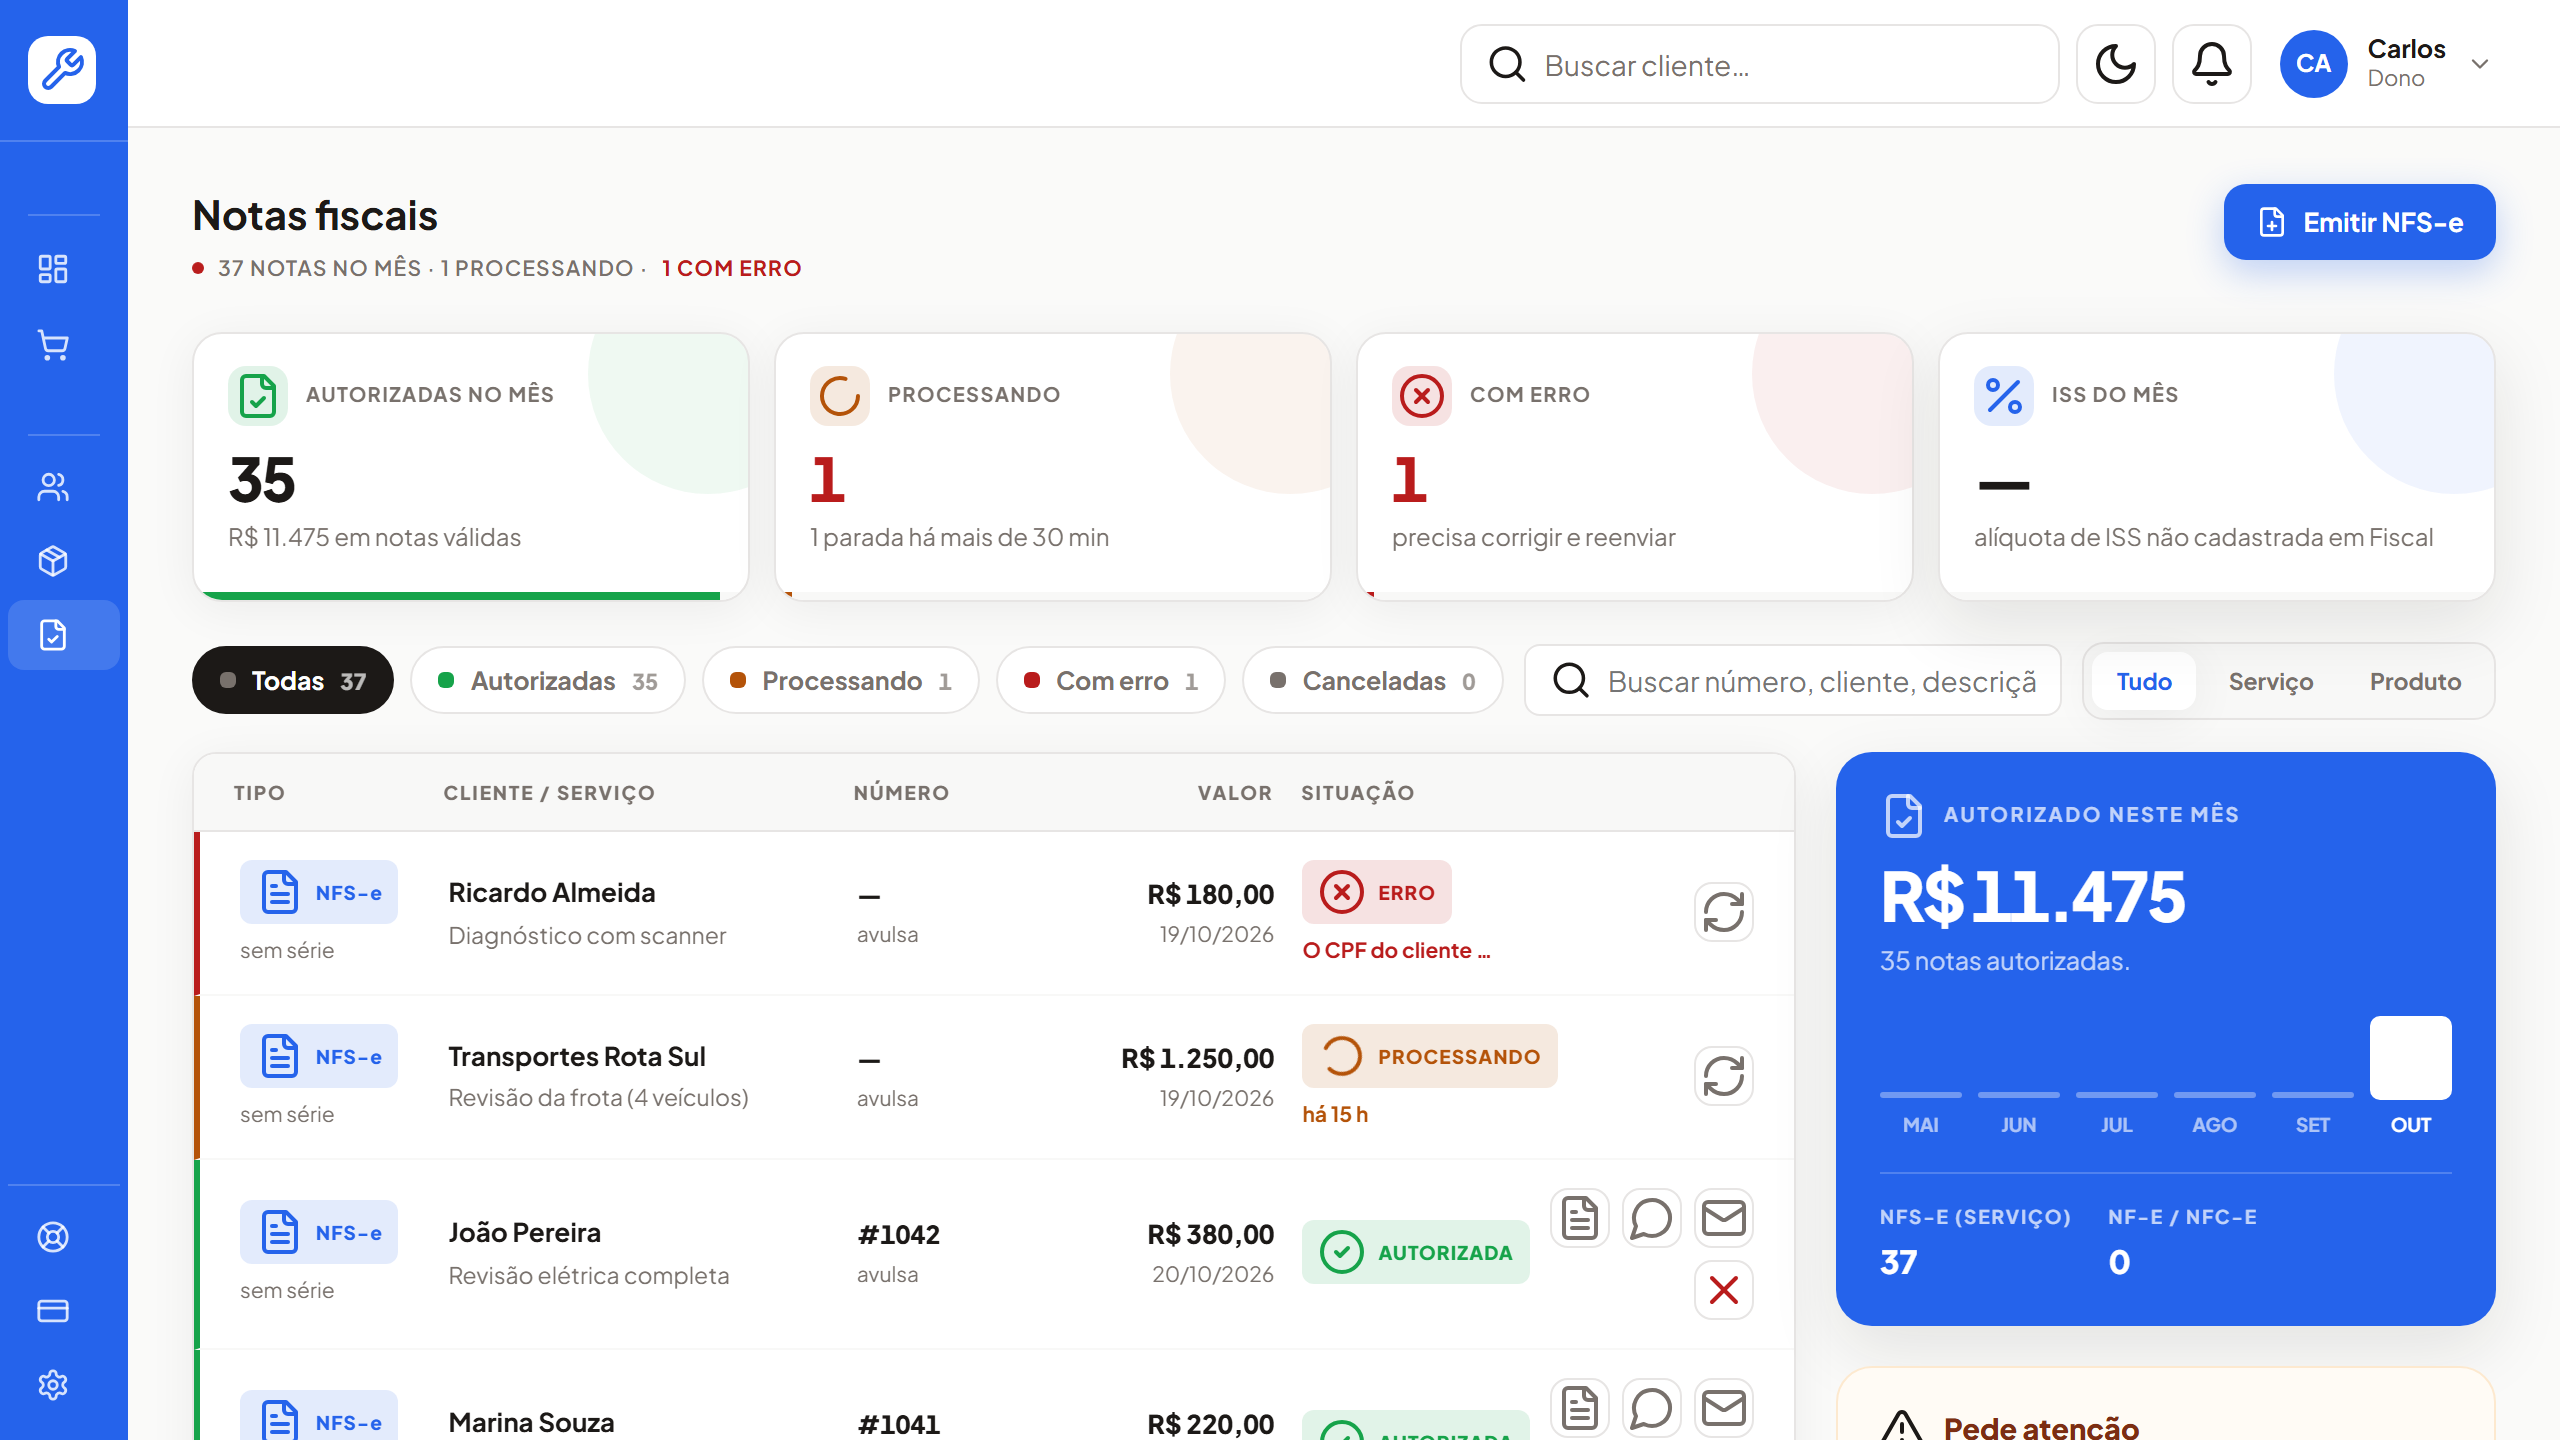Screen dimensions: 2560x1440
Task: Filter by Canceladas 0
Action: 1373,680
